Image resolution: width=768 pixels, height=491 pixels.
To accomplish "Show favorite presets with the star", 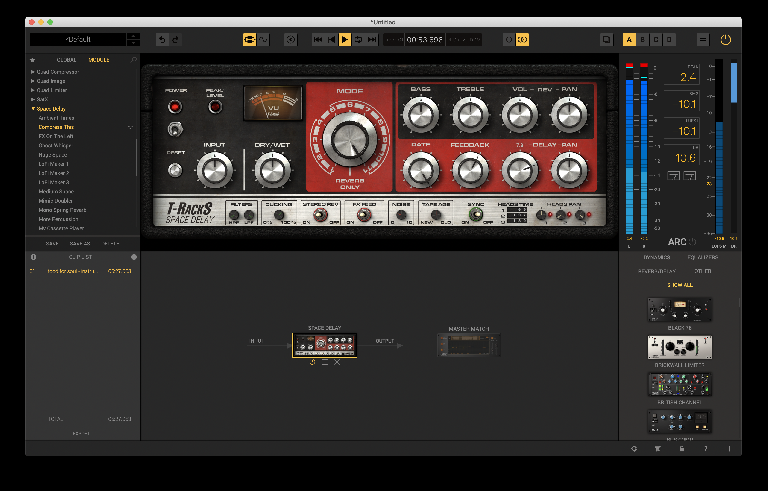I will [x=33, y=60].
